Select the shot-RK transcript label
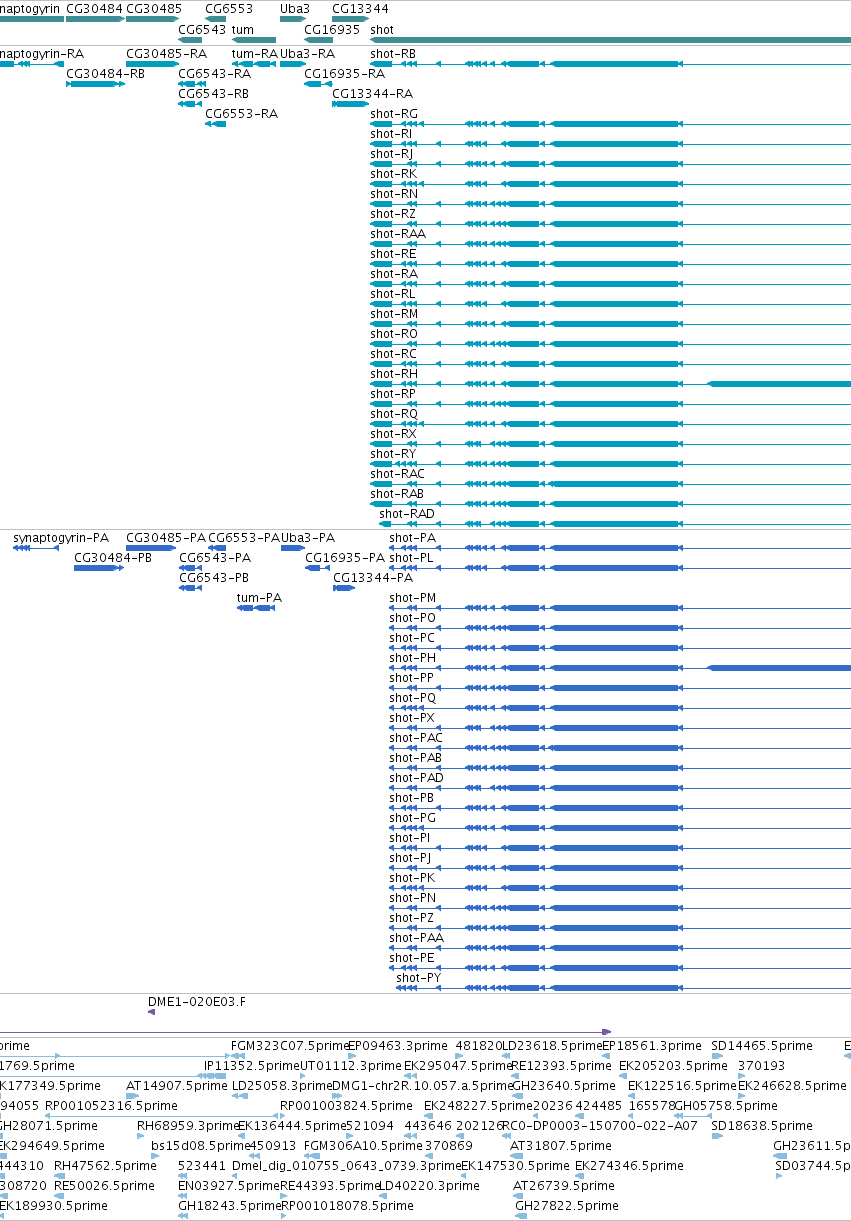Viewport: 851px width, 1221px height. click(393, 173)
